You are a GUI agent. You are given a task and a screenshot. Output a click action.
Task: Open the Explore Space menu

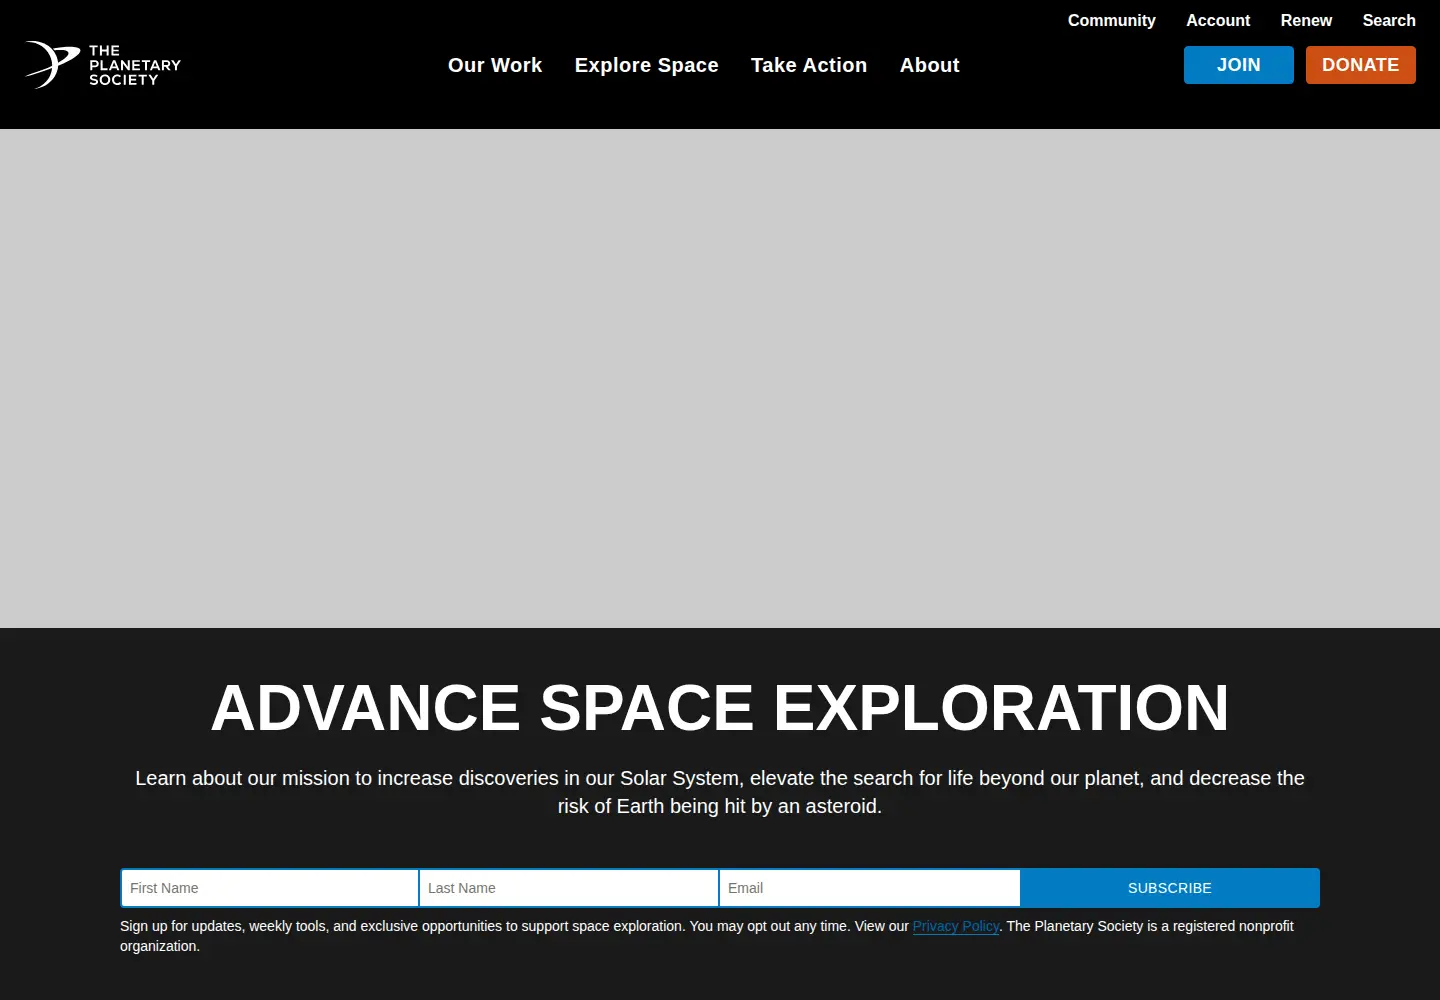[x=646, y=65]
